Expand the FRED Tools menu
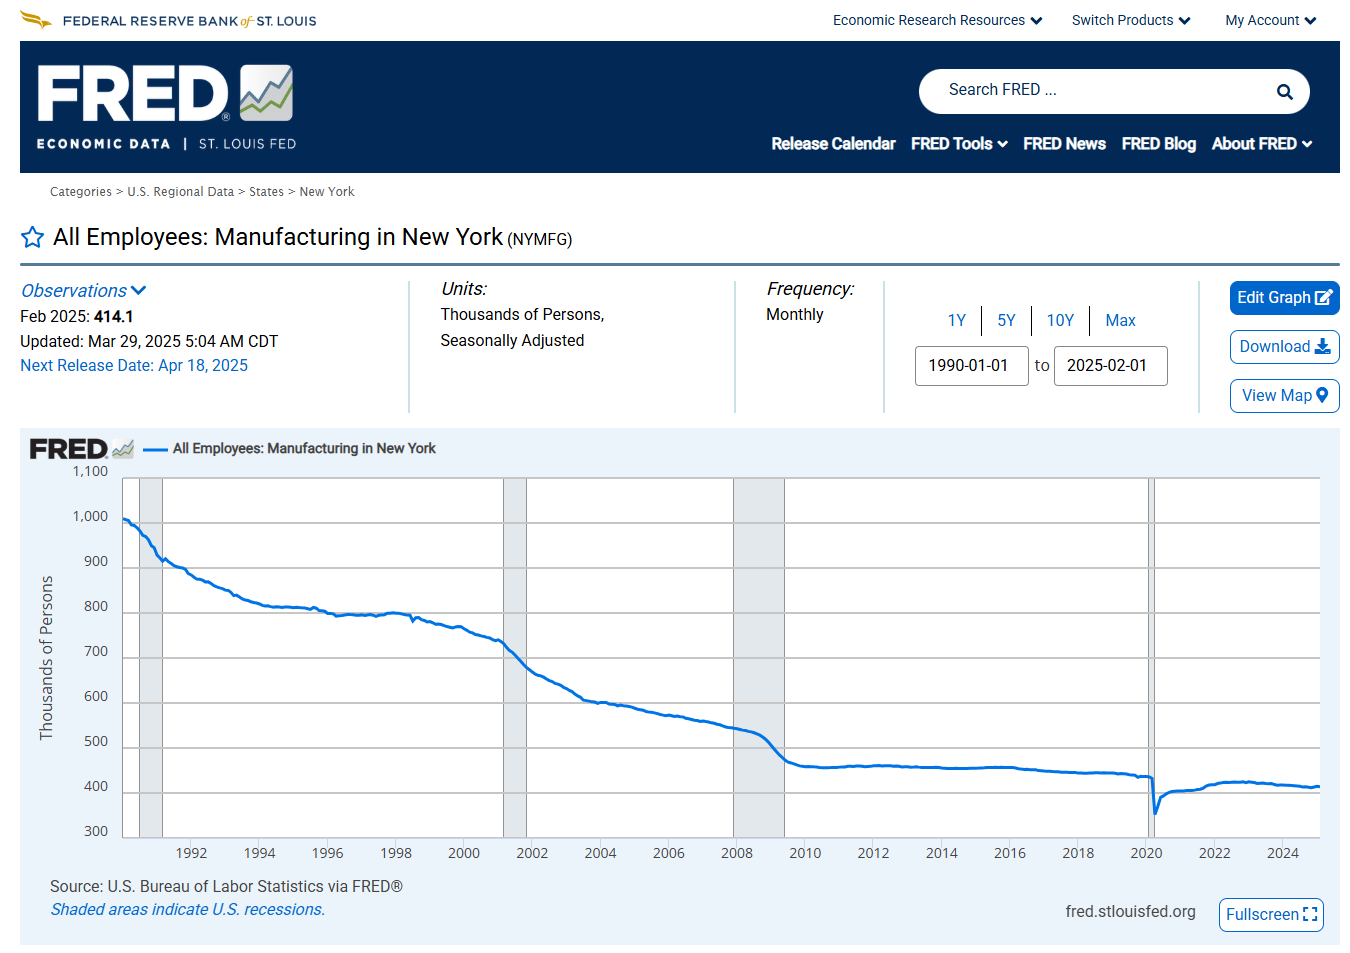Screen dimensions: 1350x953 coord(959,144)
